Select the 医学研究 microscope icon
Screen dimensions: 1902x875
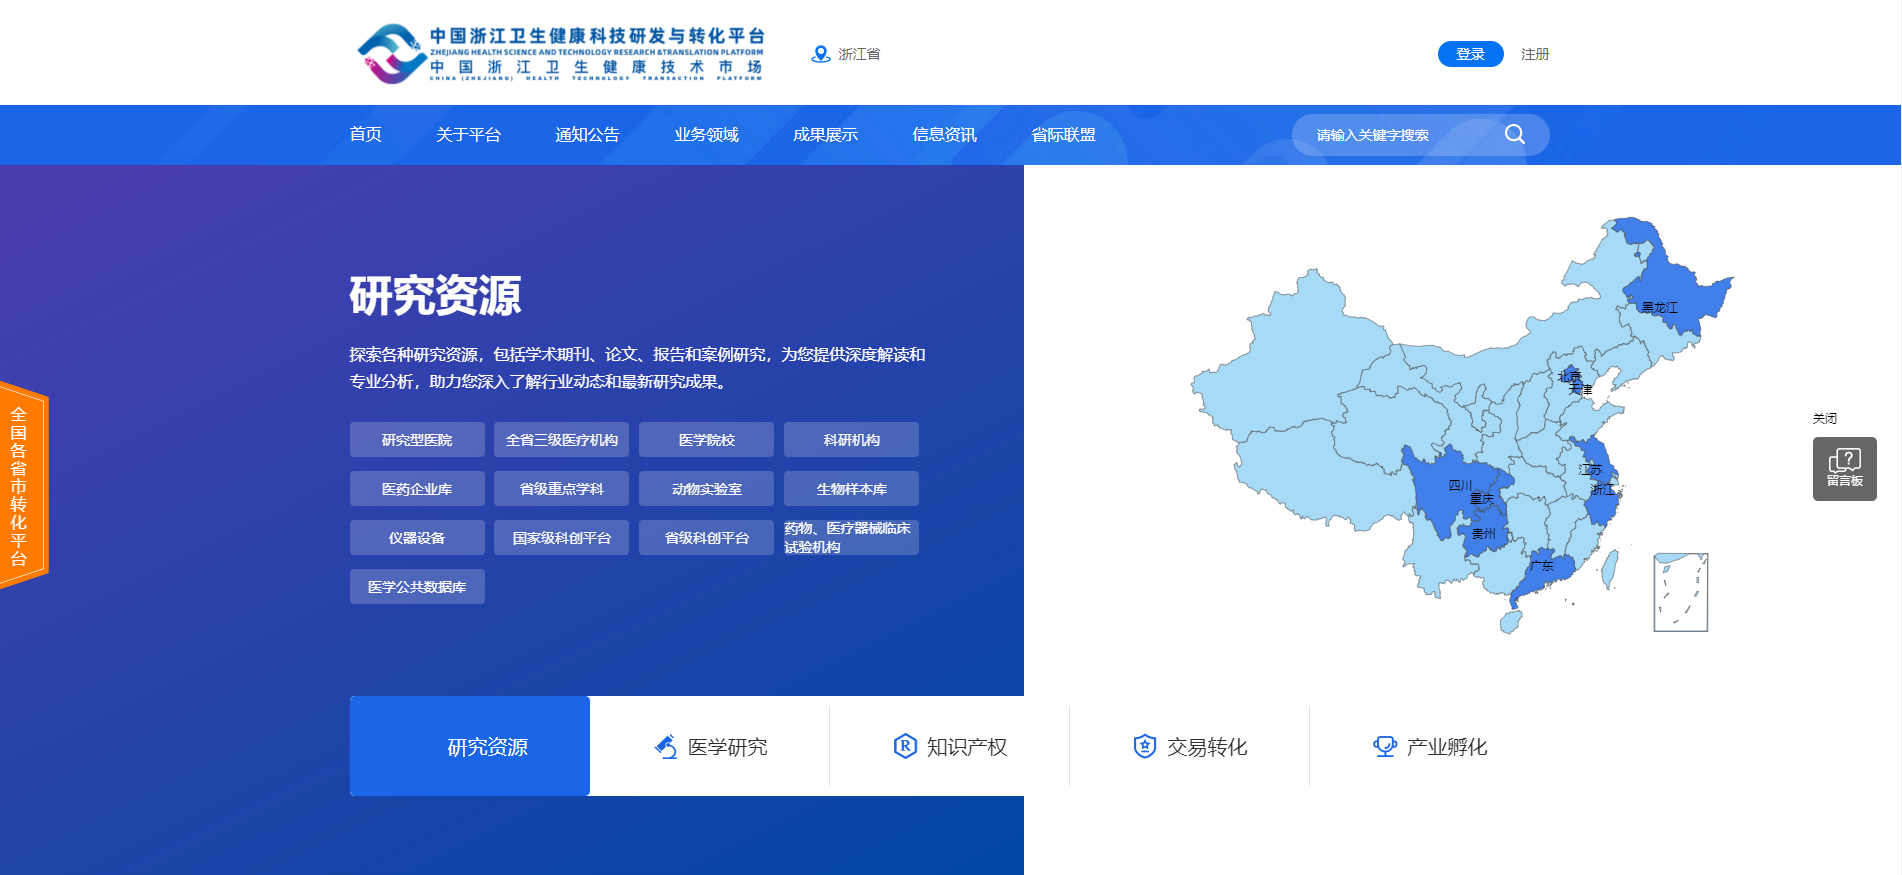coord(665,747)
